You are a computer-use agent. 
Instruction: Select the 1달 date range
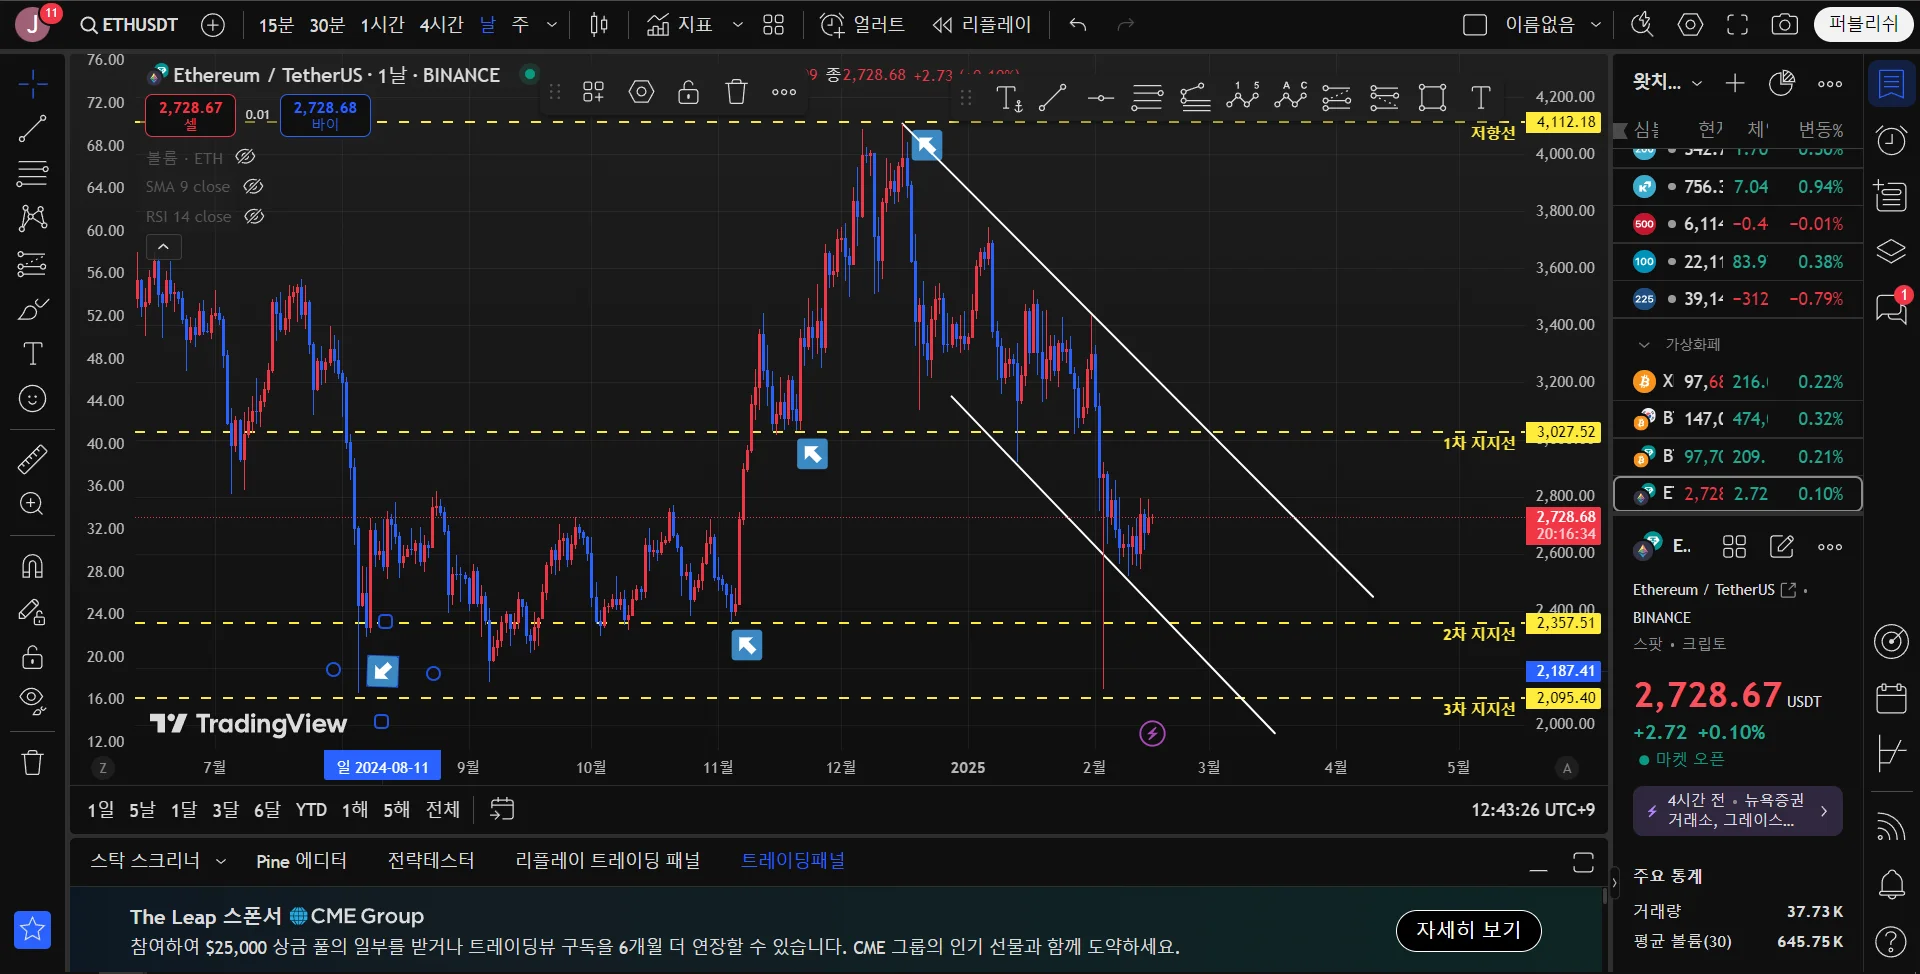point(183,809)
